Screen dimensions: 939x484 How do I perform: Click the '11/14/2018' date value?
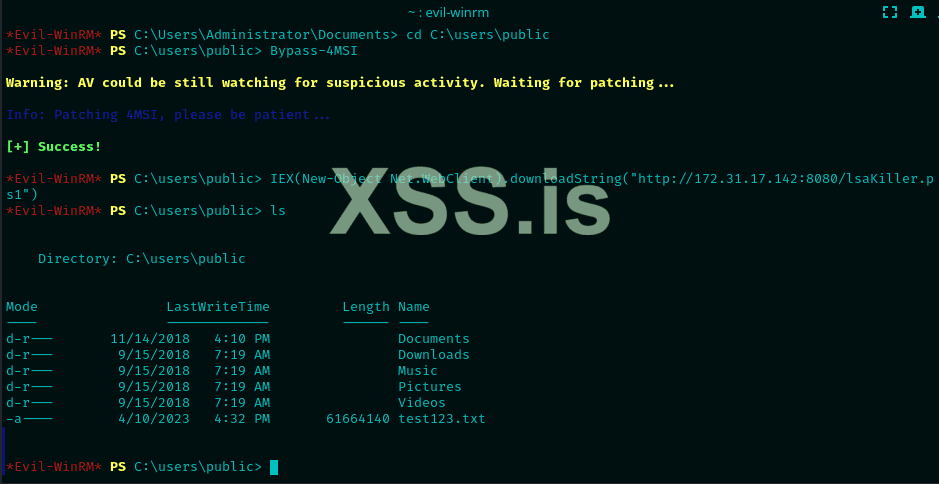150,338
